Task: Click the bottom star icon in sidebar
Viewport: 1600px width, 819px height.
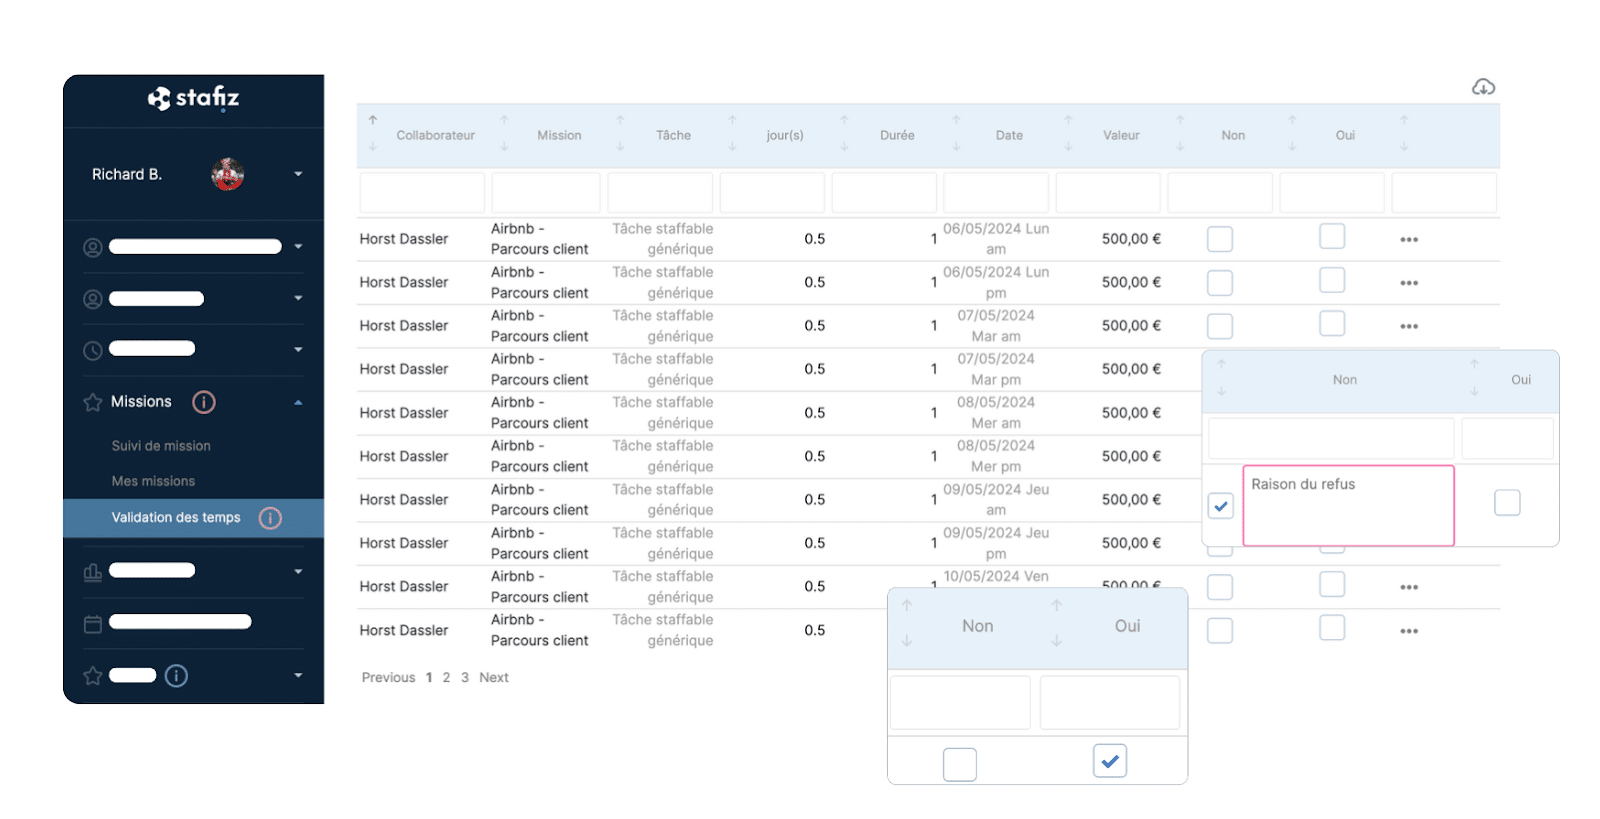Action: pos(93,676)
